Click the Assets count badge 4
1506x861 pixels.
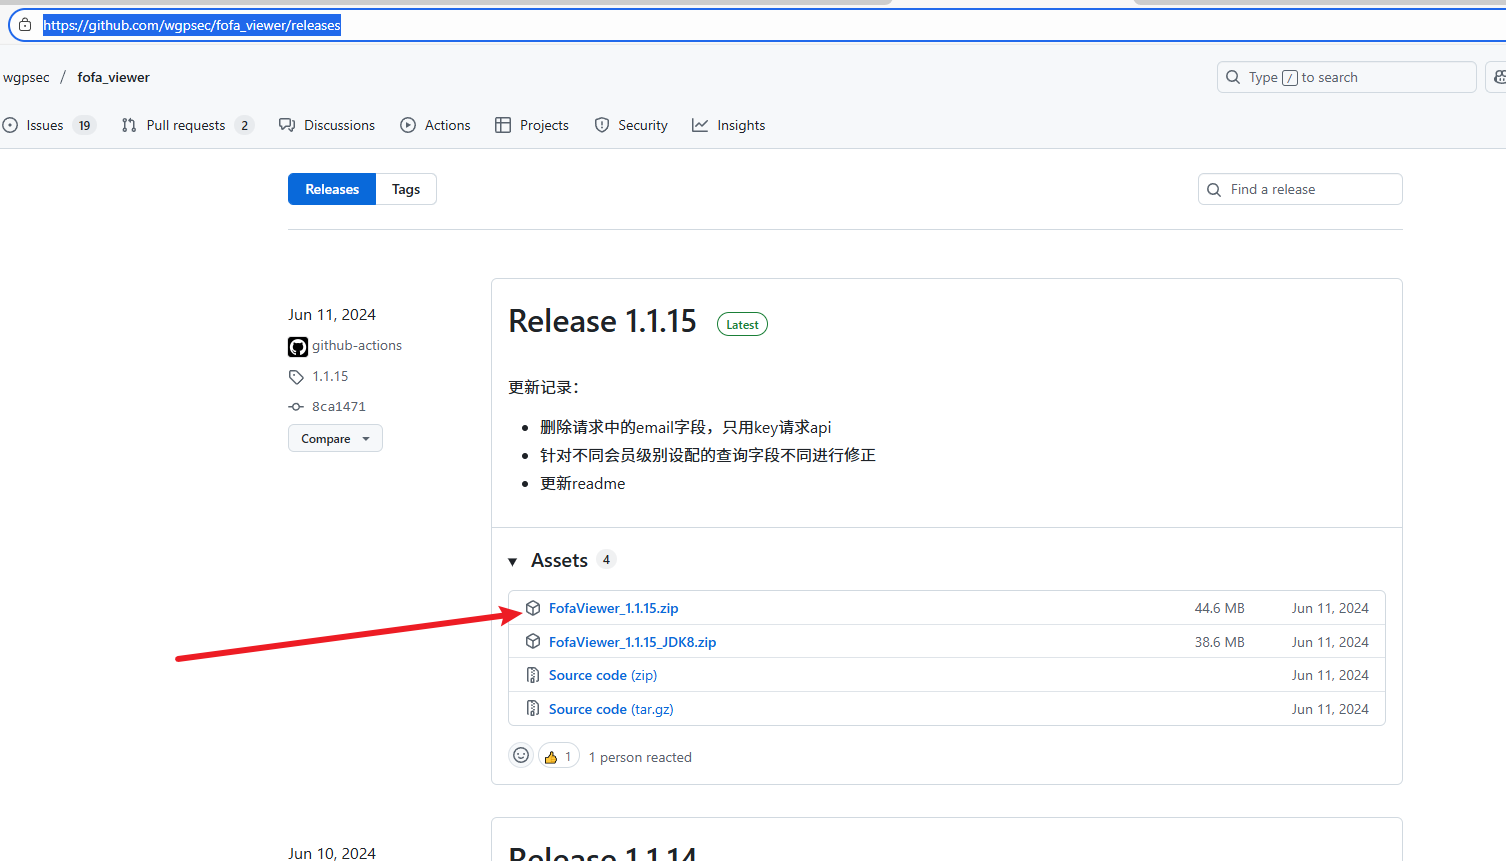pos(606,559)
